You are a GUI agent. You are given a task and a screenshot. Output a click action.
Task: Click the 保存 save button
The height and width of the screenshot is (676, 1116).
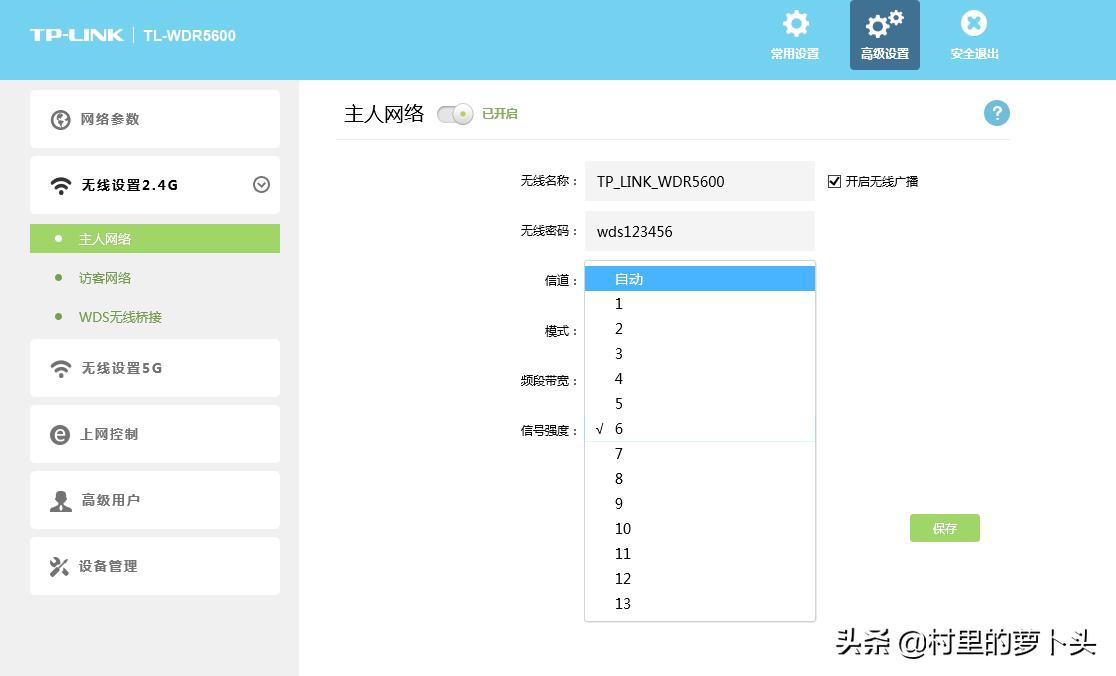pyautogui.click(x=944, y=528)
